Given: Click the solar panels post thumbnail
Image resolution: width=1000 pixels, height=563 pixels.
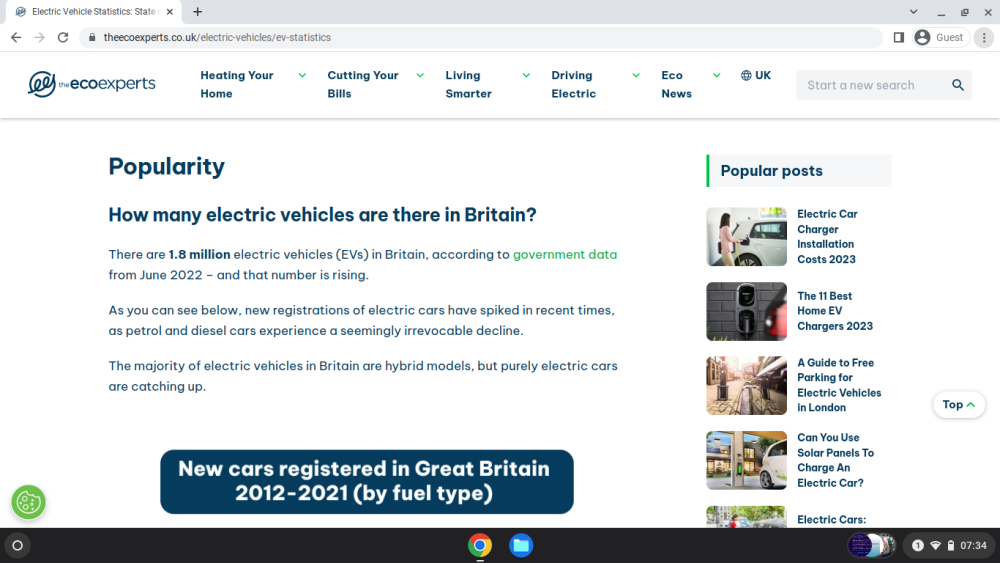Looking at the screenshot, I should coord(746,460).
